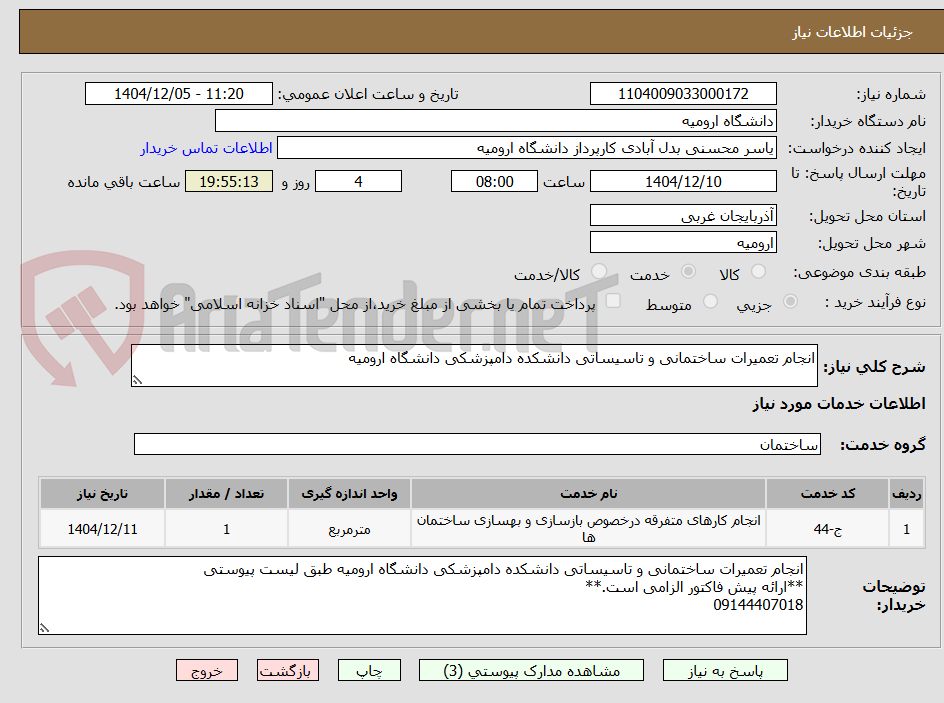This screenshot has width=944, height=703.
Task: Select the 'خدمت' radio button
Action: (688, 271)
